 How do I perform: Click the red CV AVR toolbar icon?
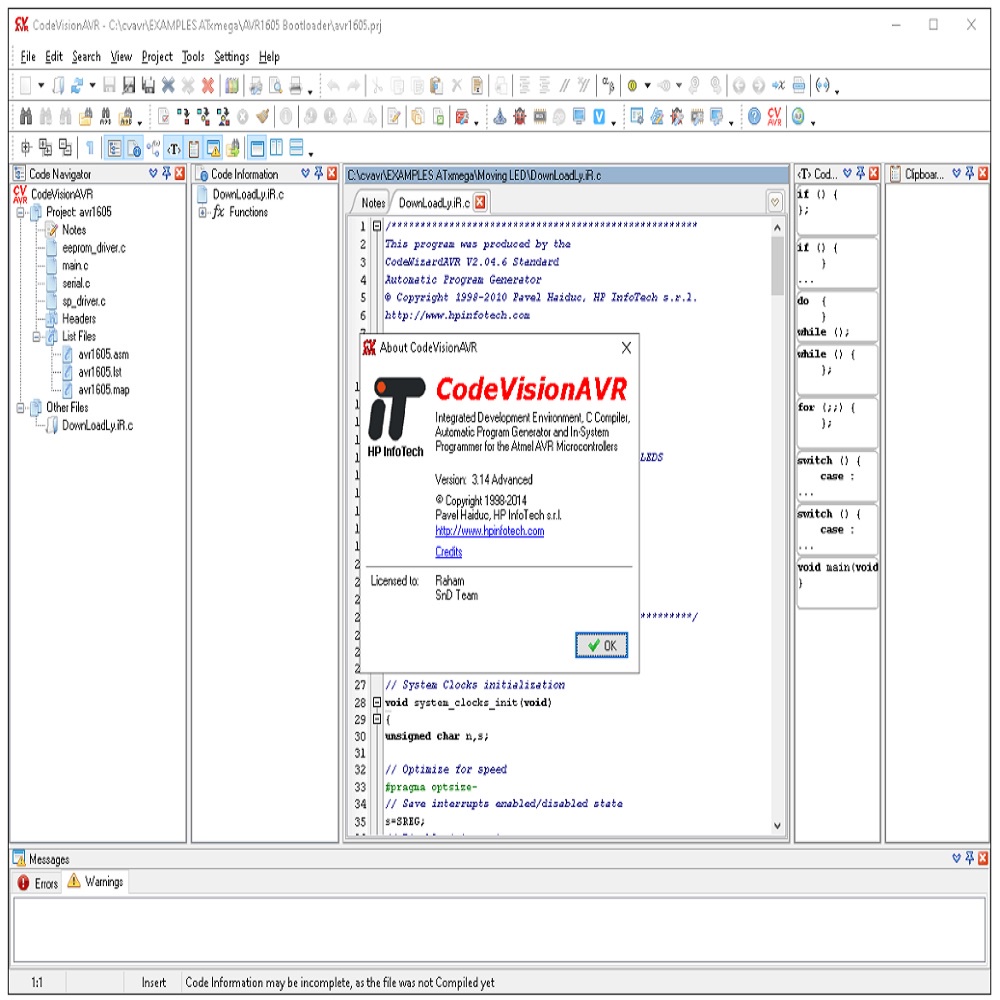(x=774, y=116)
